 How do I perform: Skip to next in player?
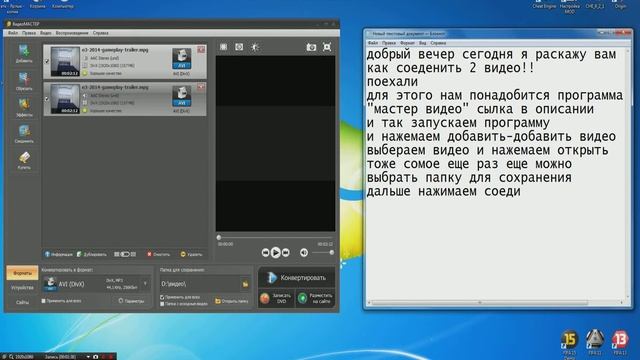point(286,253)
